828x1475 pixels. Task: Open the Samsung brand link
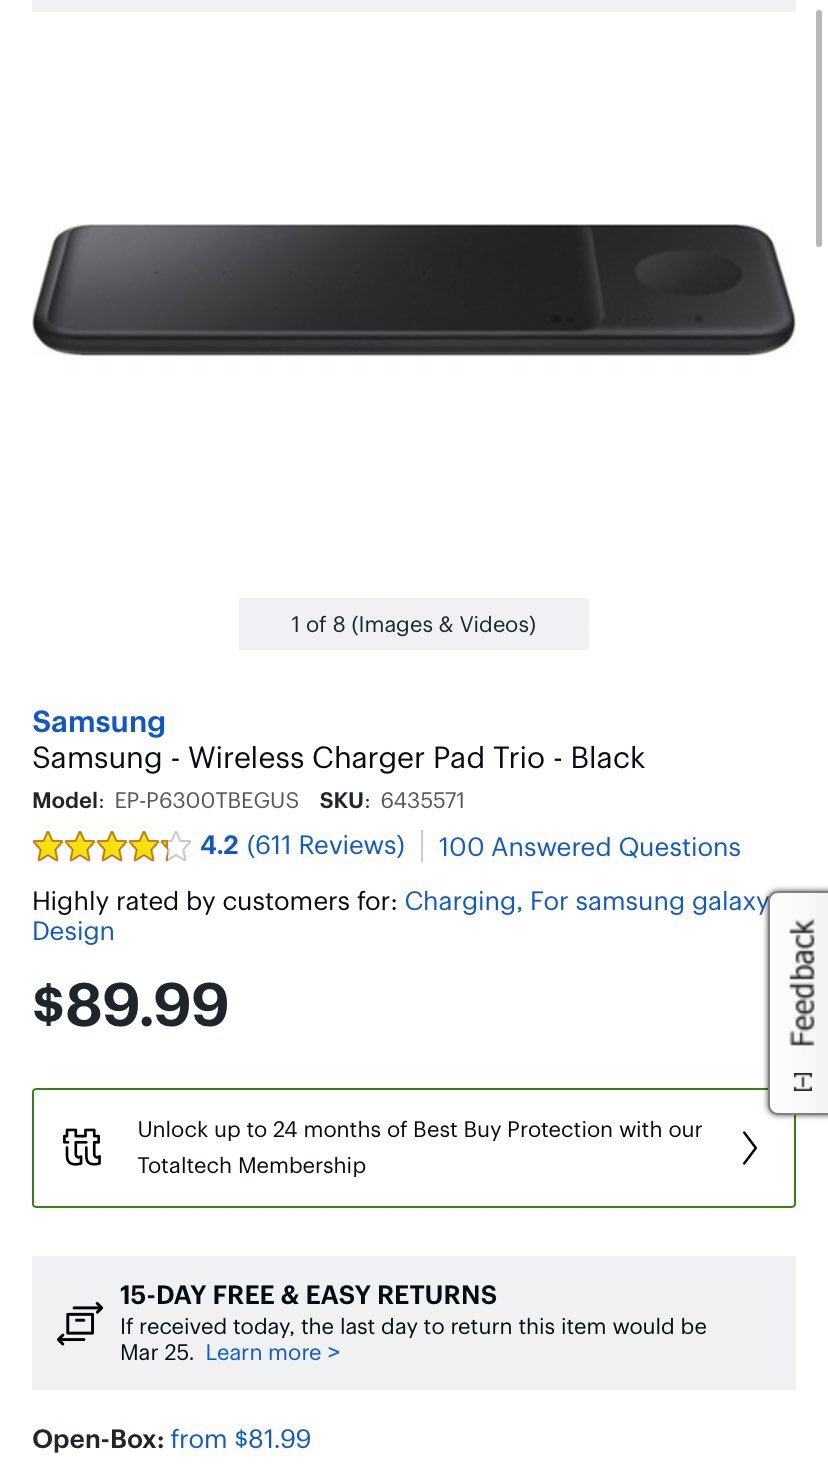[99, 721]
